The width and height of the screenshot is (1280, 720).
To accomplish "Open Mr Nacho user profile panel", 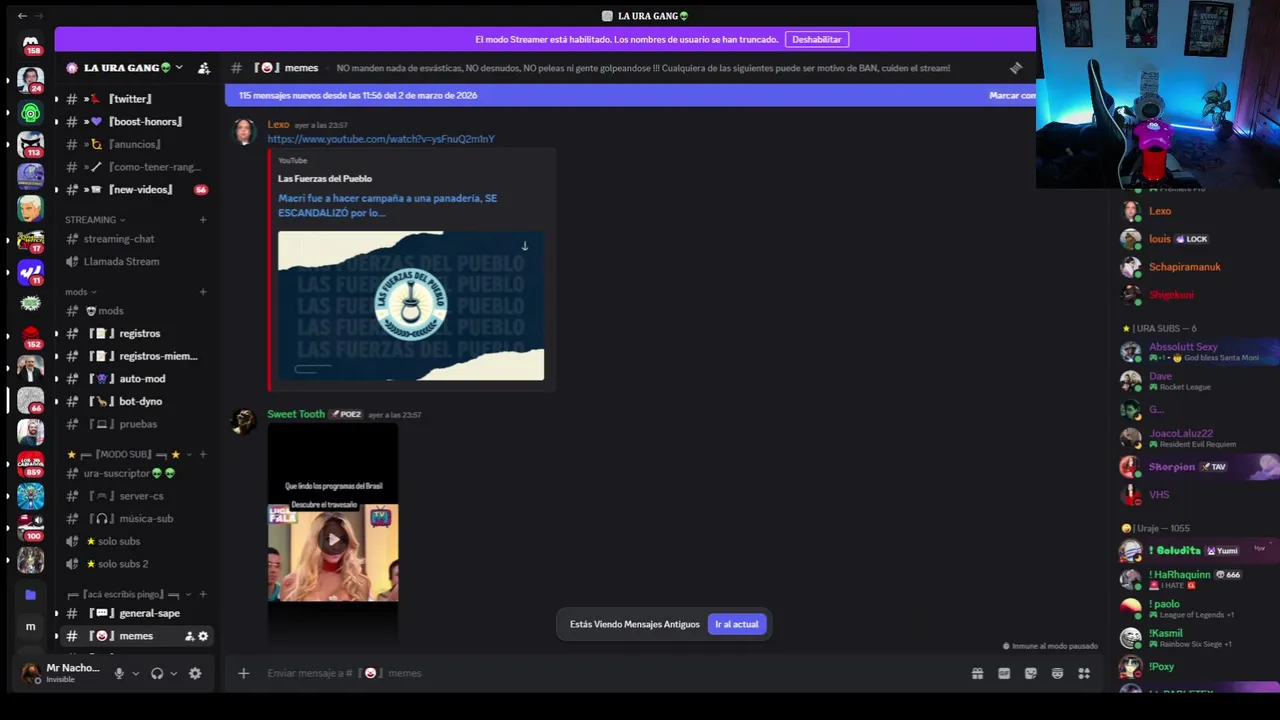I will tap(61, 673).
